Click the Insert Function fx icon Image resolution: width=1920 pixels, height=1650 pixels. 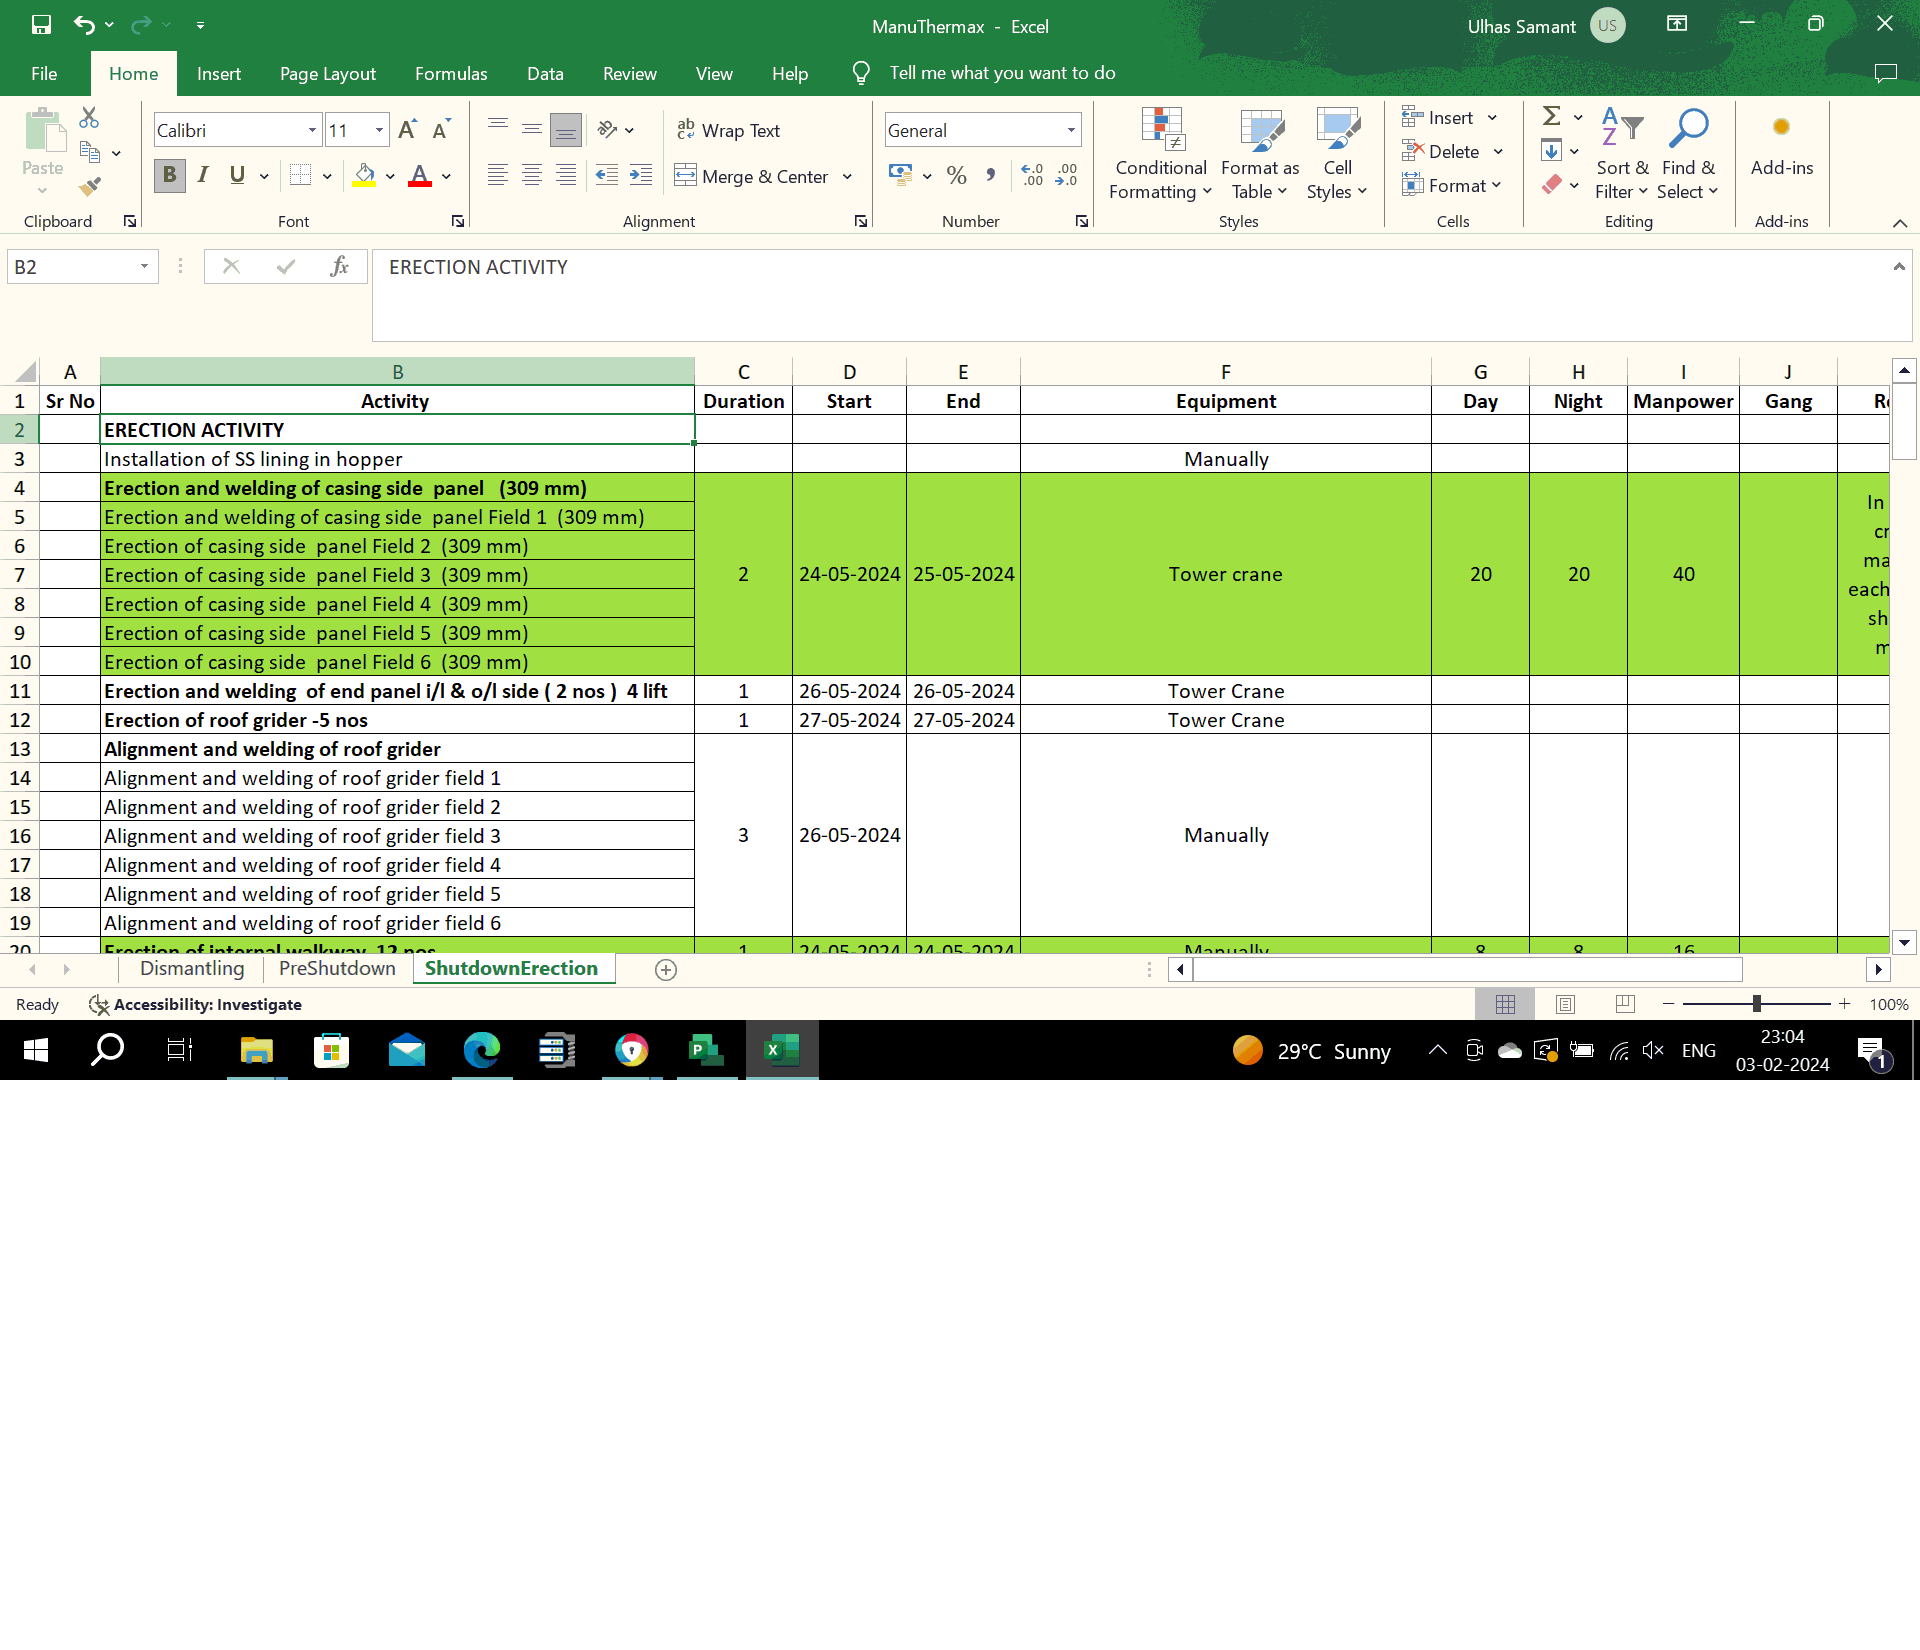coord(339,267)
